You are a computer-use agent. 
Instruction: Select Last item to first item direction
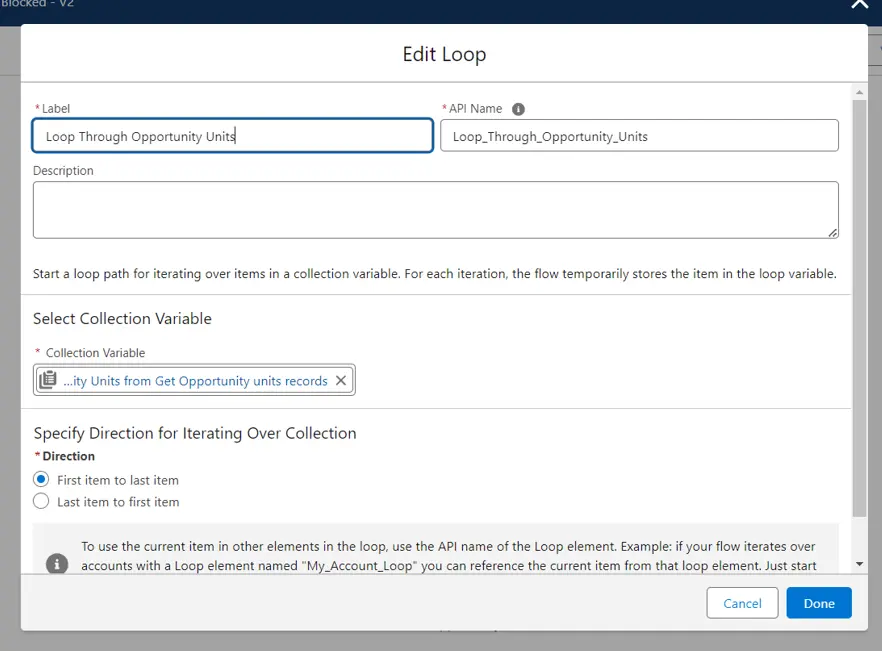click(42, 502)
